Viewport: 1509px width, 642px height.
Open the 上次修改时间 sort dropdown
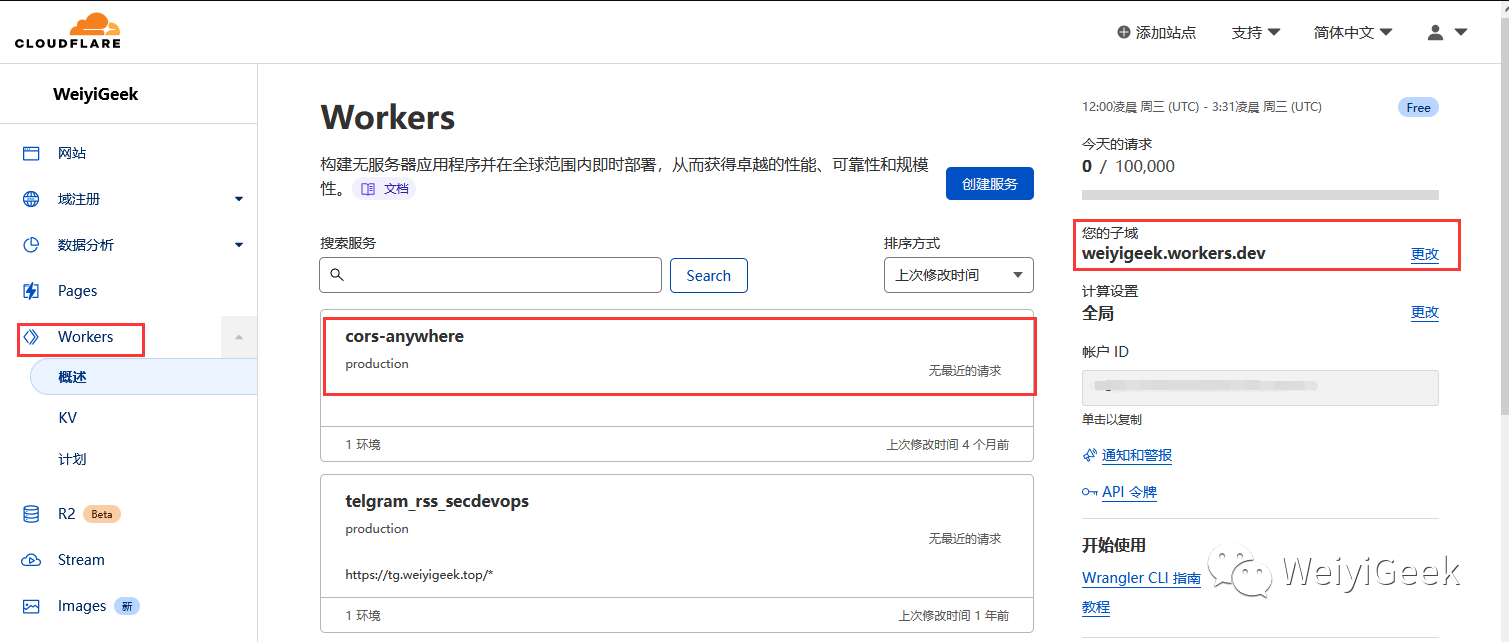[x=959, y=275]
